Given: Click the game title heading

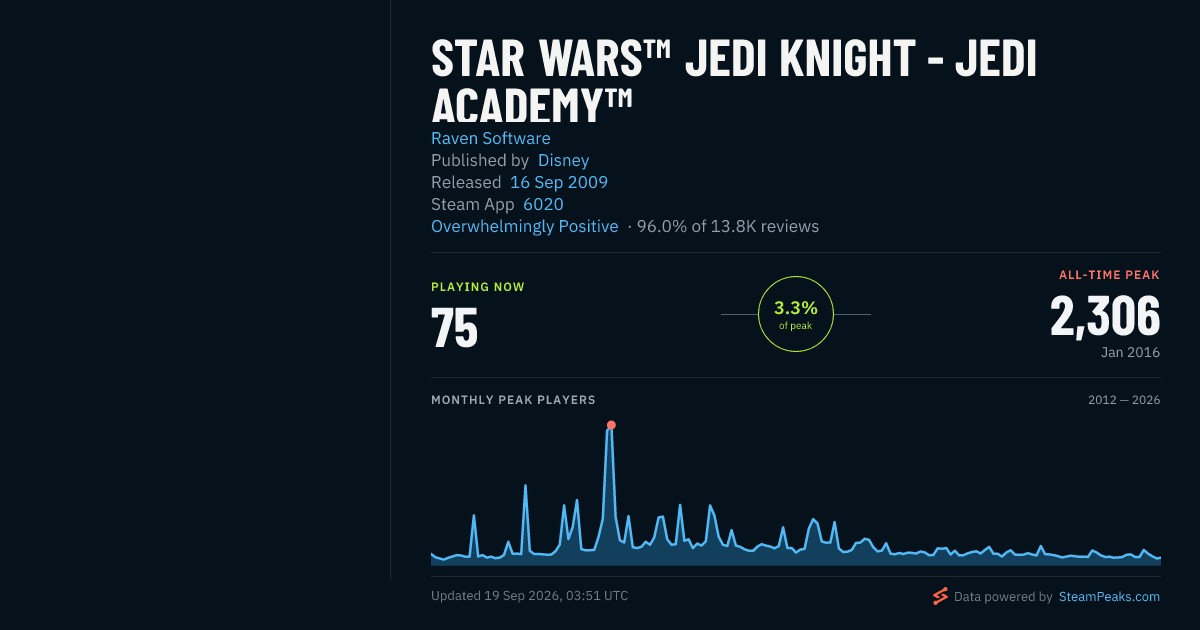Looking at the screenshot, I should point(734,83).
